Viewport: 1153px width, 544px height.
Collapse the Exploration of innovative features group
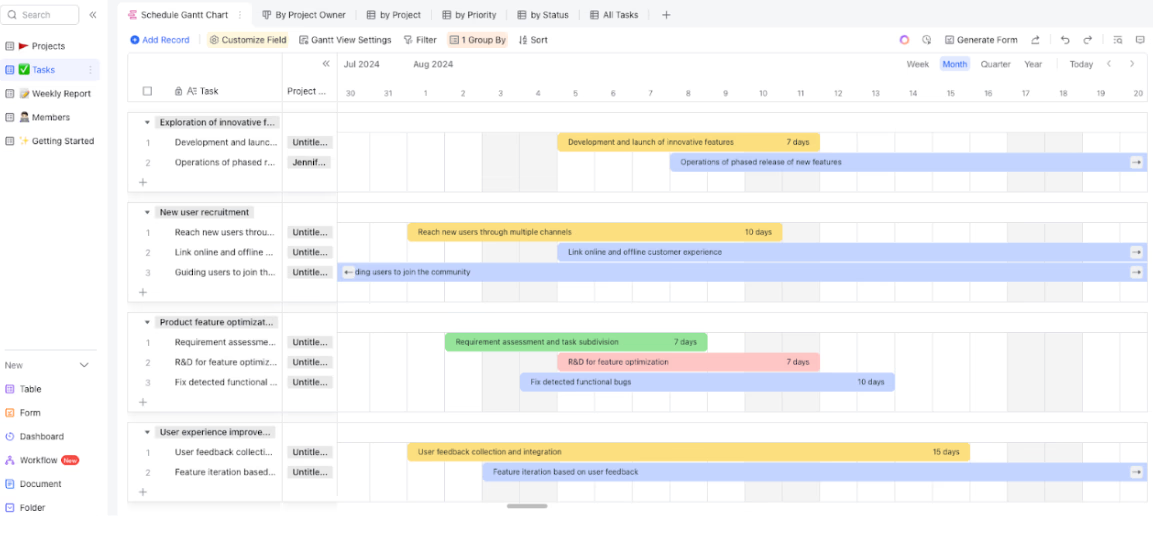coord(147,123)
